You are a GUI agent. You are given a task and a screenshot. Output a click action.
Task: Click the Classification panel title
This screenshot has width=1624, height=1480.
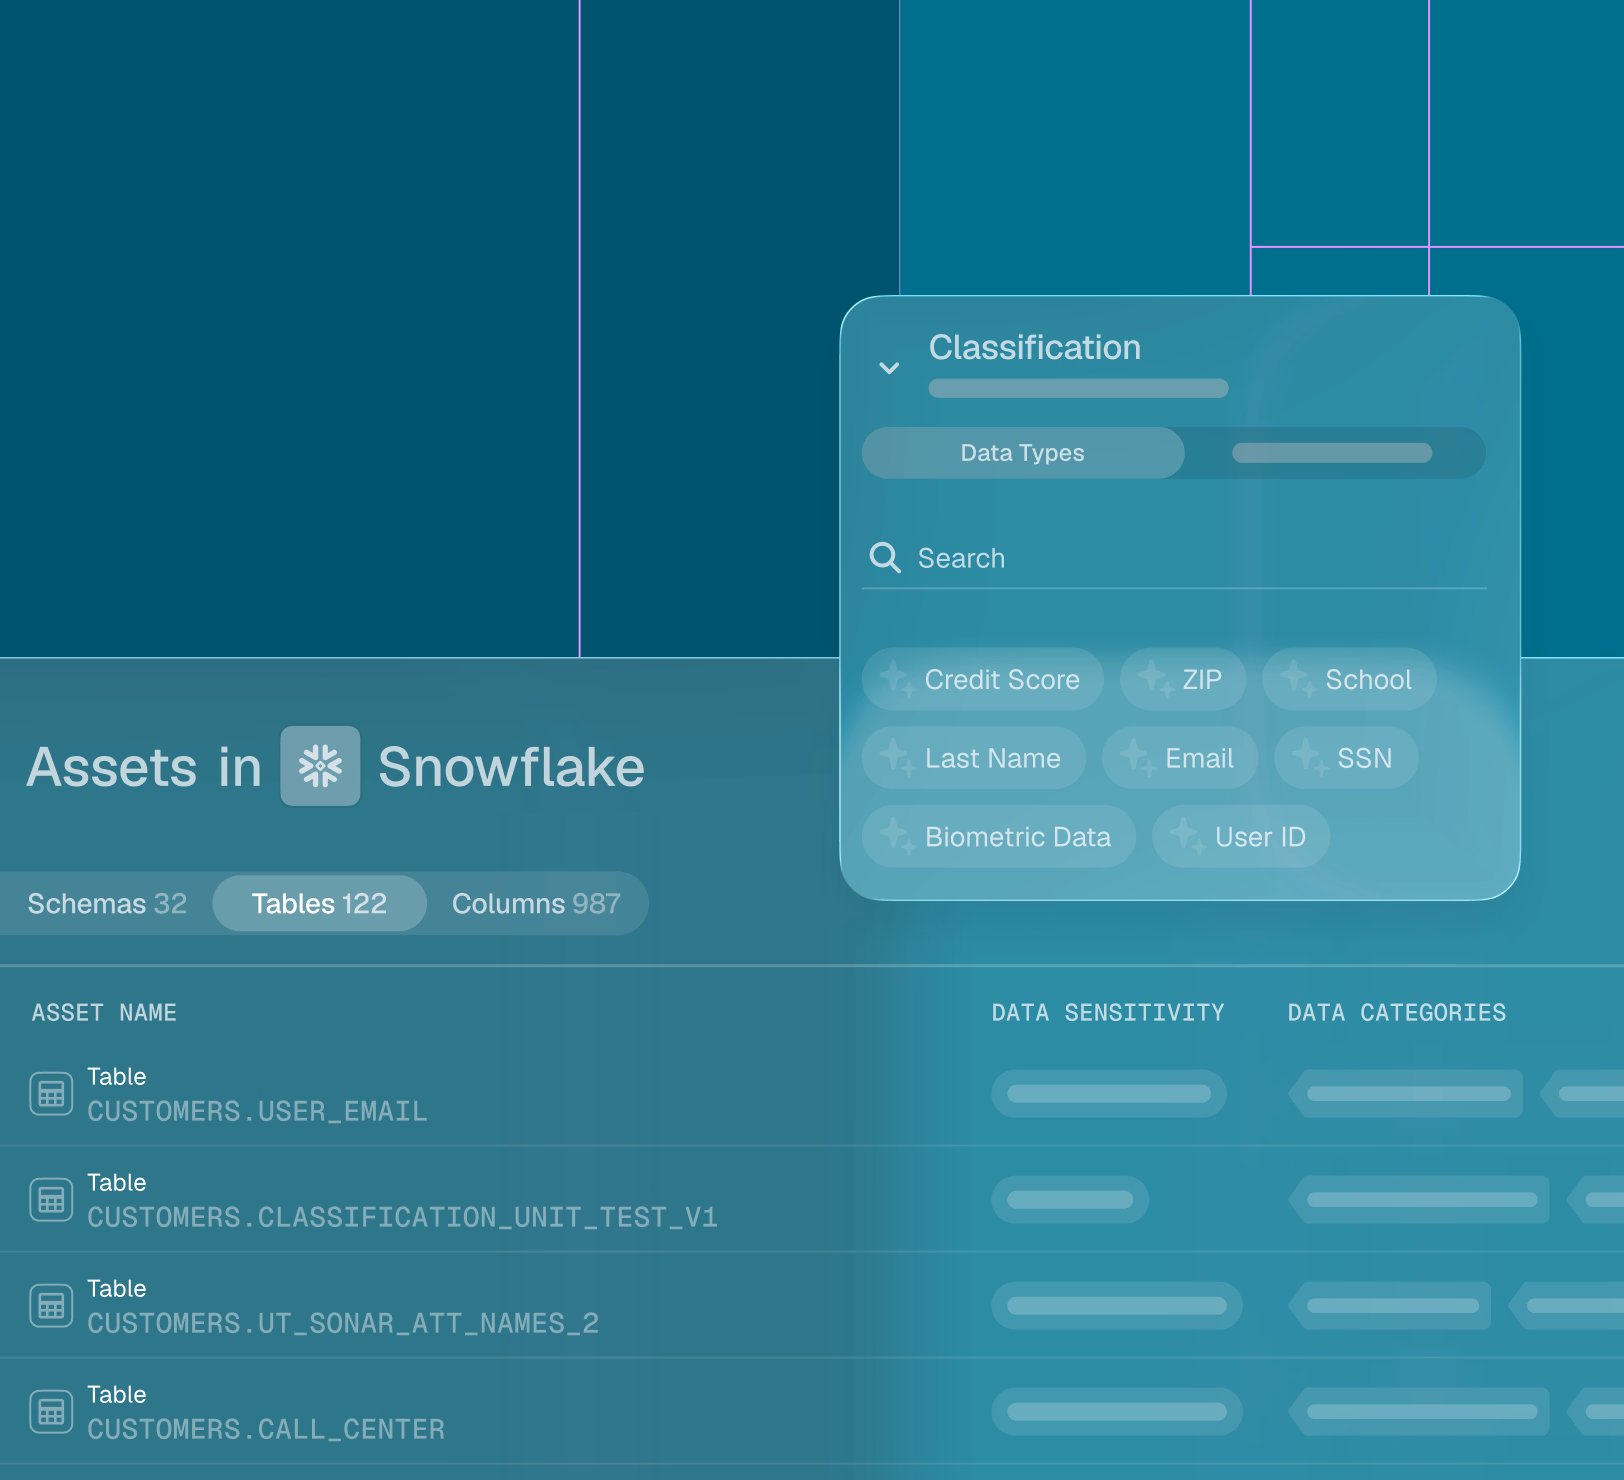pyautogui.click(x=1035, y=347)
